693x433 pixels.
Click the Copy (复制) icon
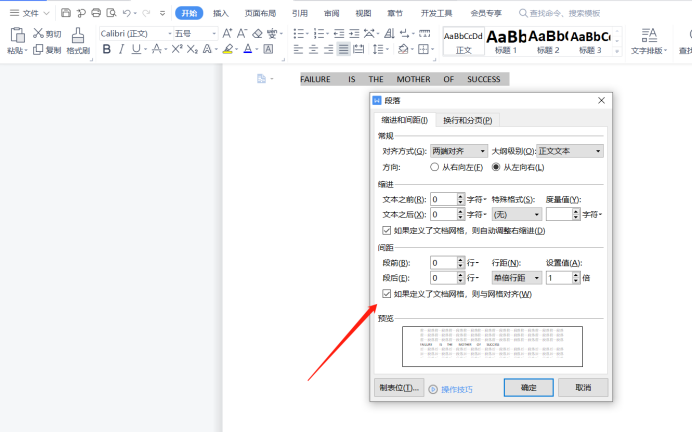[x=38, y=49]
